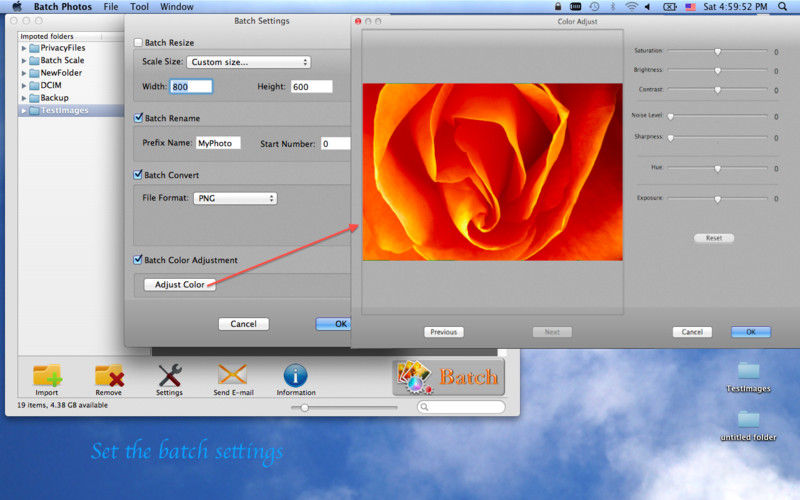Click the rose preview image
800x500 pixels.
coord(492,172)
